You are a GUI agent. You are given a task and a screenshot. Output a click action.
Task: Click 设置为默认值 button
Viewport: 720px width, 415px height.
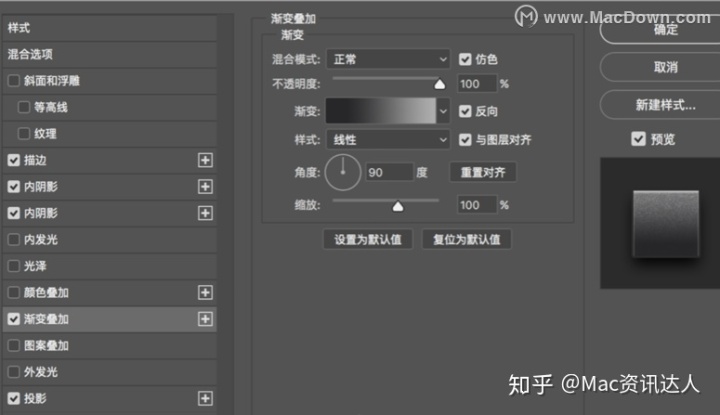tap(368, 239)
